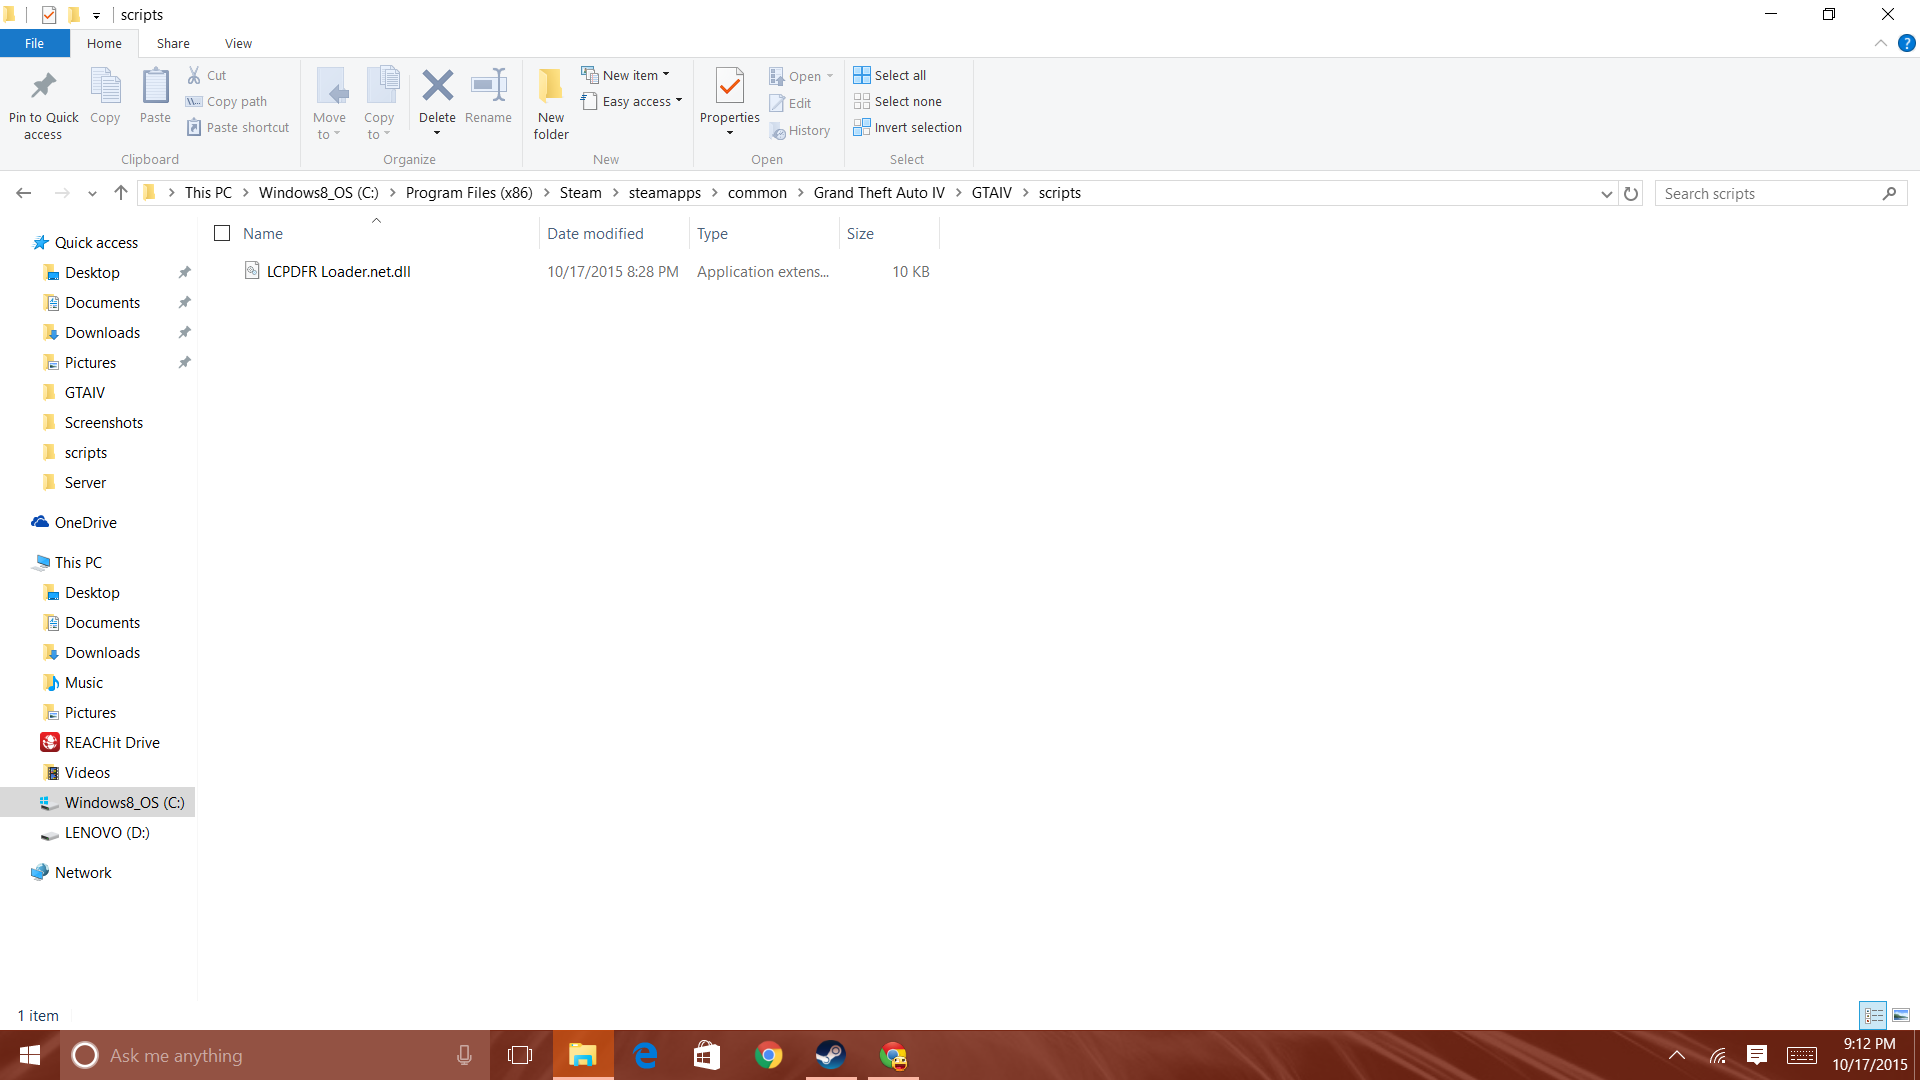The height and width of the screenshot is (1080, 1920).
Task: Open Steam from the taskbar
Action: (830, 1055)
